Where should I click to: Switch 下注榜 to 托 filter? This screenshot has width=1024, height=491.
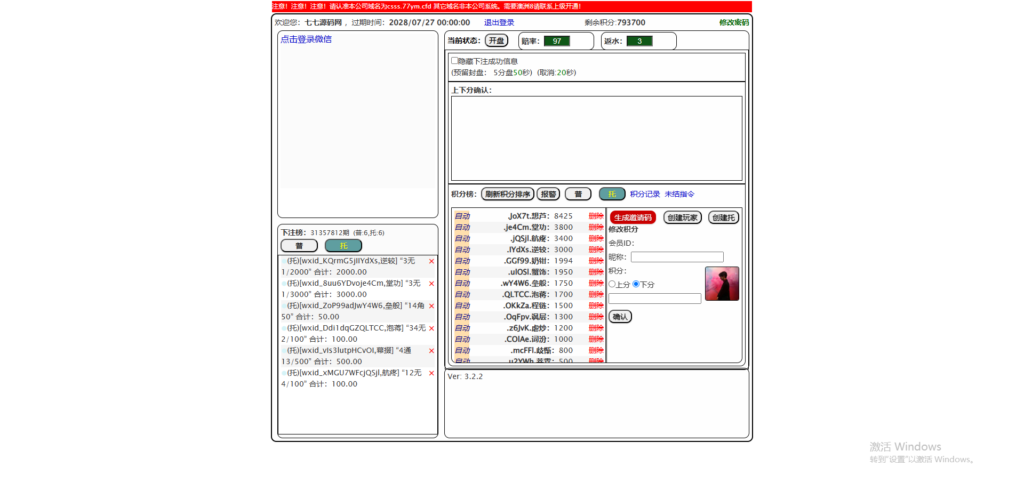point(344,246)
